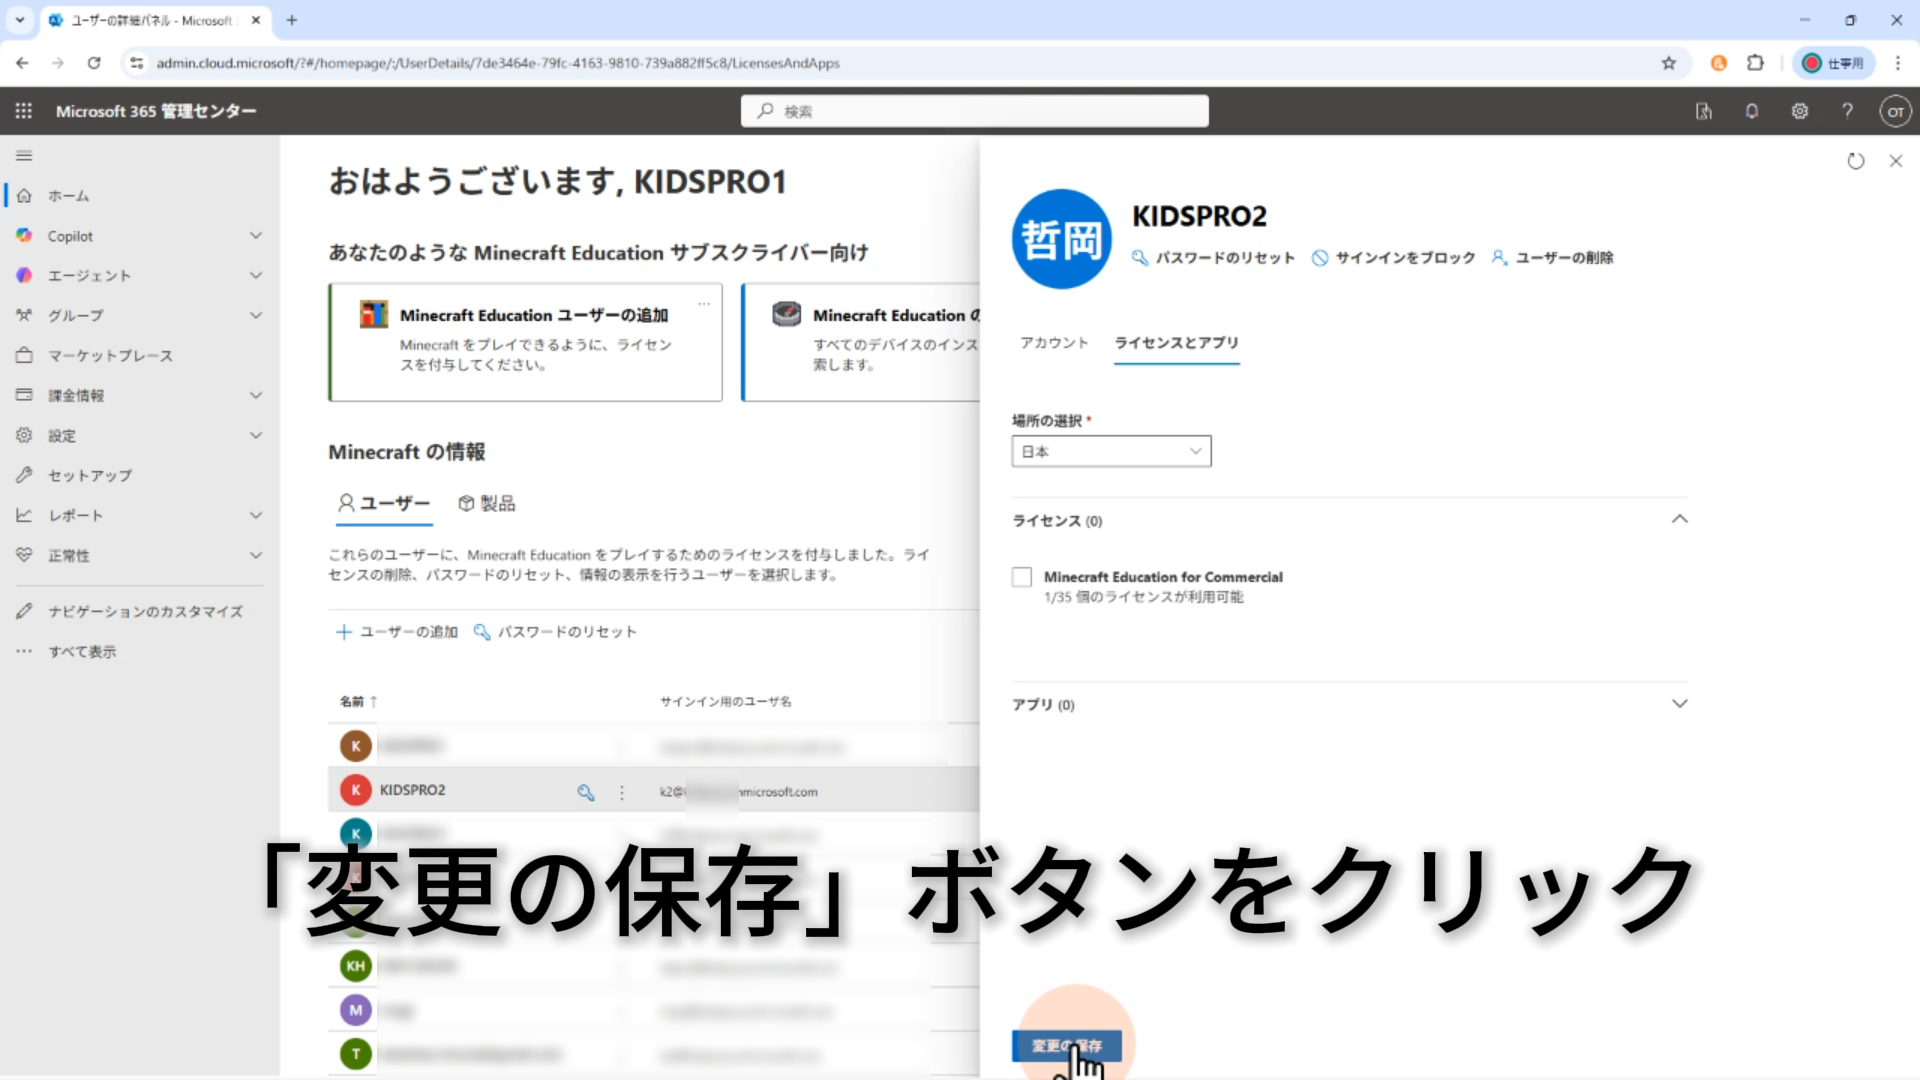
Task: Switch to the アカウント tab
Action: pos(1054,343)
